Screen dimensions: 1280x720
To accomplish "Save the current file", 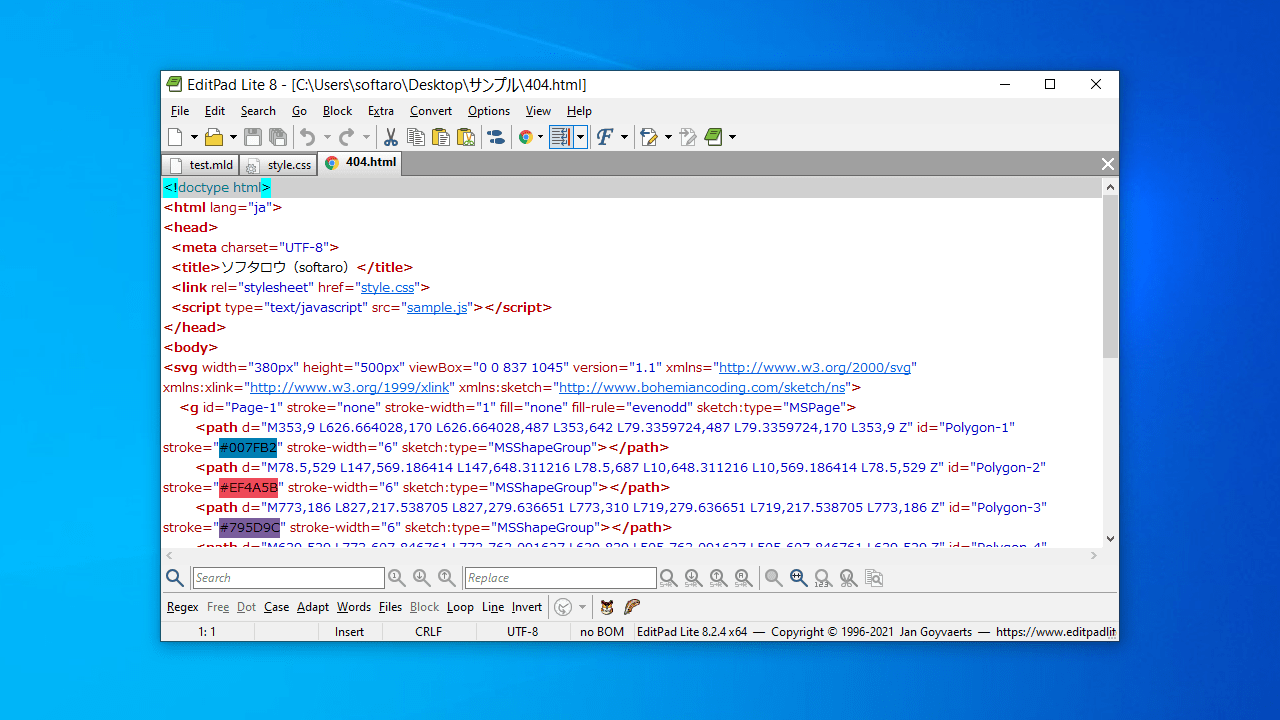I will coord(253,137).
